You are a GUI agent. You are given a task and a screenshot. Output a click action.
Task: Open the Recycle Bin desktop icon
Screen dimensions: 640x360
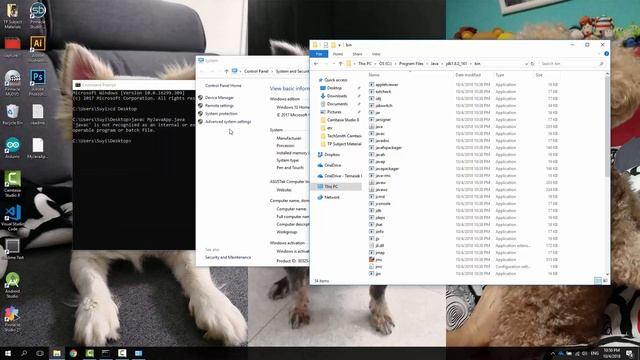point(12,114)
